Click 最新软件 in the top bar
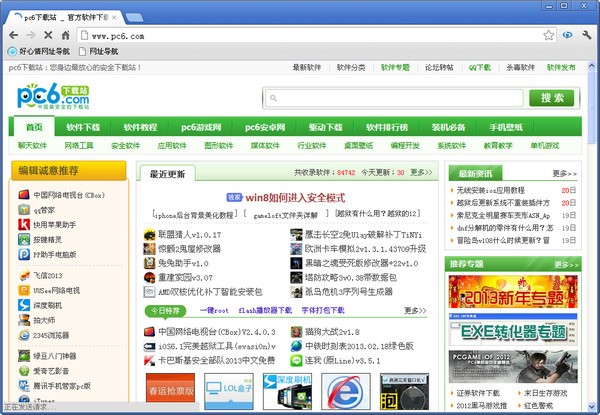 307,67
